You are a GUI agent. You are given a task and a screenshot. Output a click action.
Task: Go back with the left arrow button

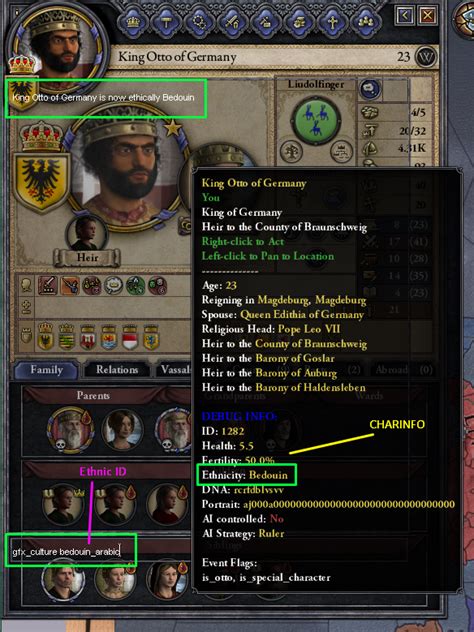coord(405,16)
